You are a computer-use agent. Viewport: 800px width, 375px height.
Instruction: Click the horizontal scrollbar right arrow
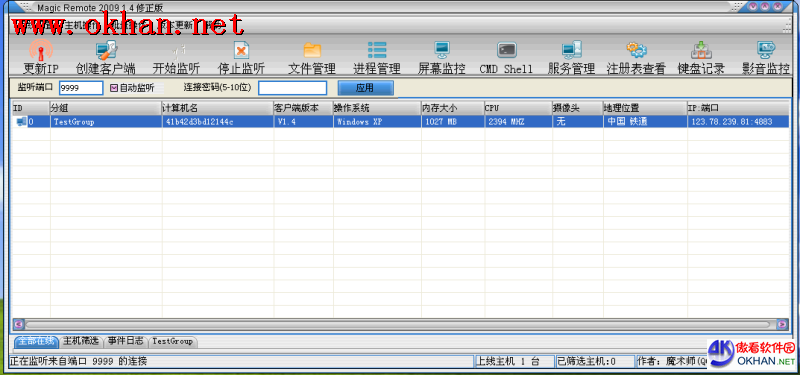click(x=782, y=324)
